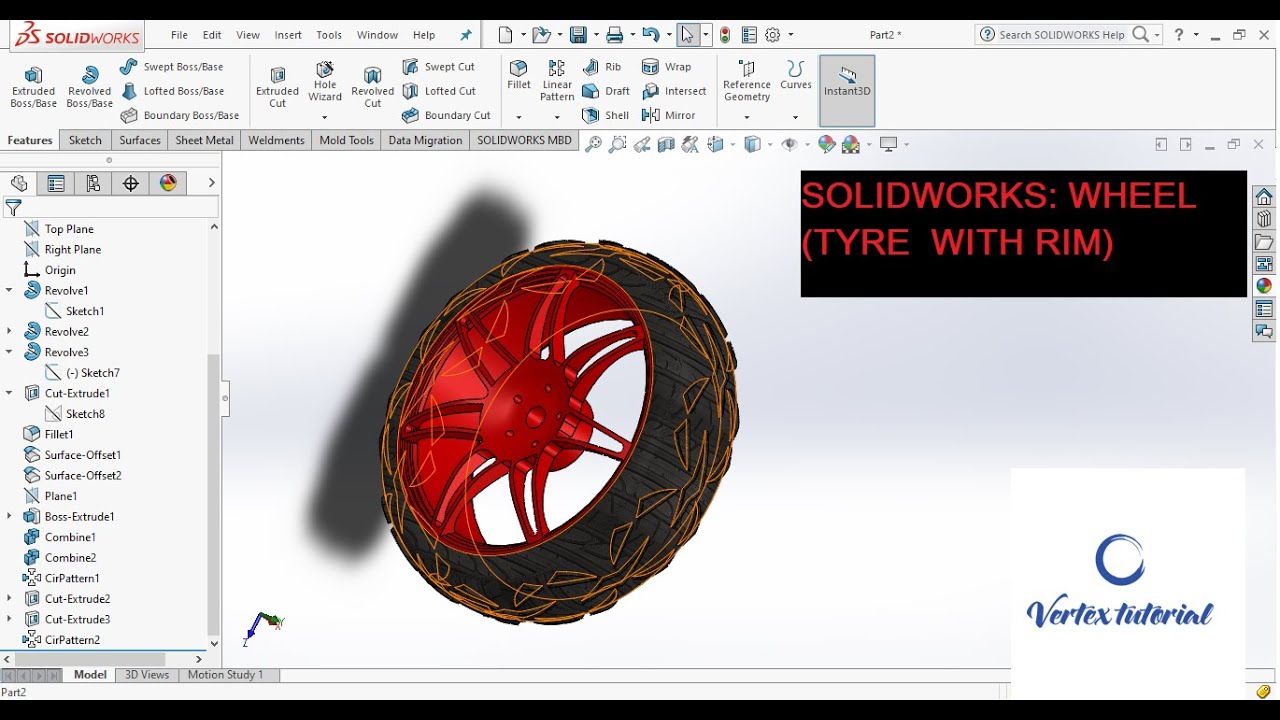Click Revolved Boss/Base tool
1280x720 pixels.
click(x=89, y=87)
